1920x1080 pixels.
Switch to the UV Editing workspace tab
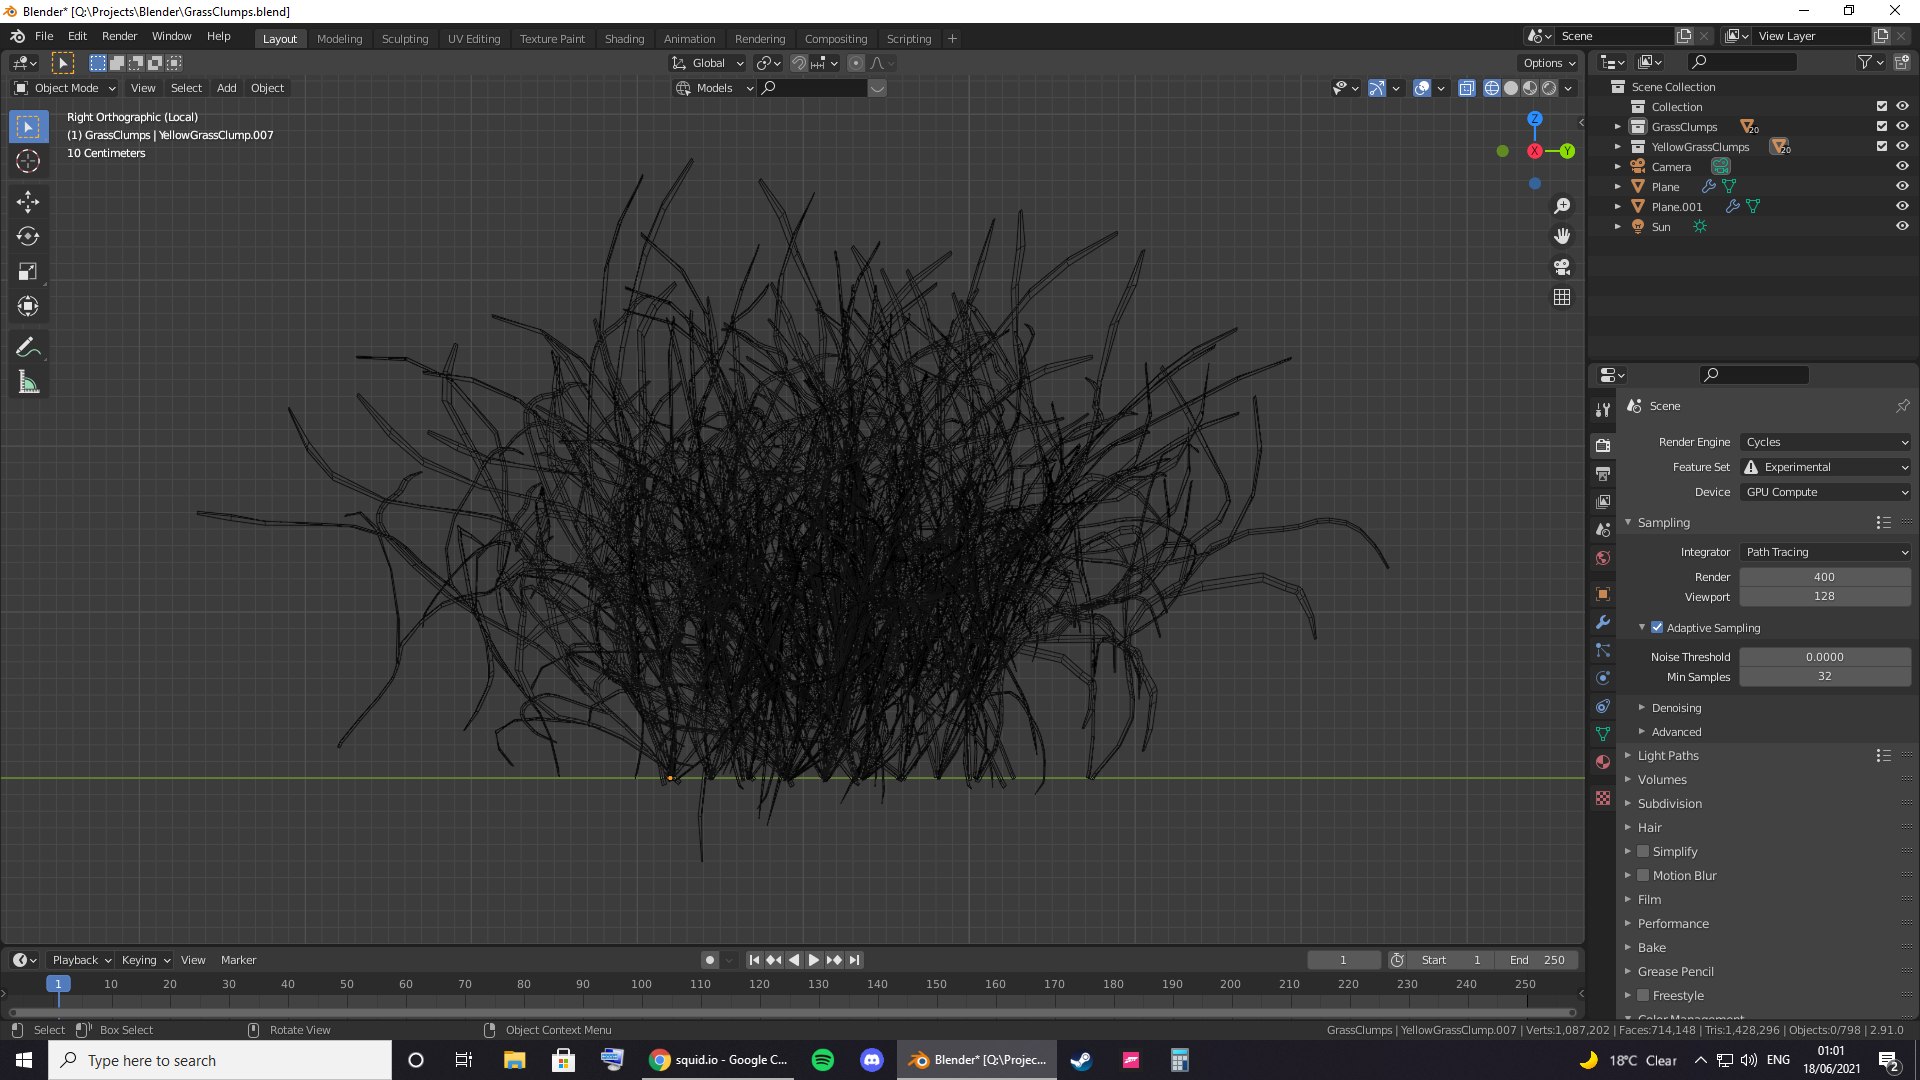474,39
